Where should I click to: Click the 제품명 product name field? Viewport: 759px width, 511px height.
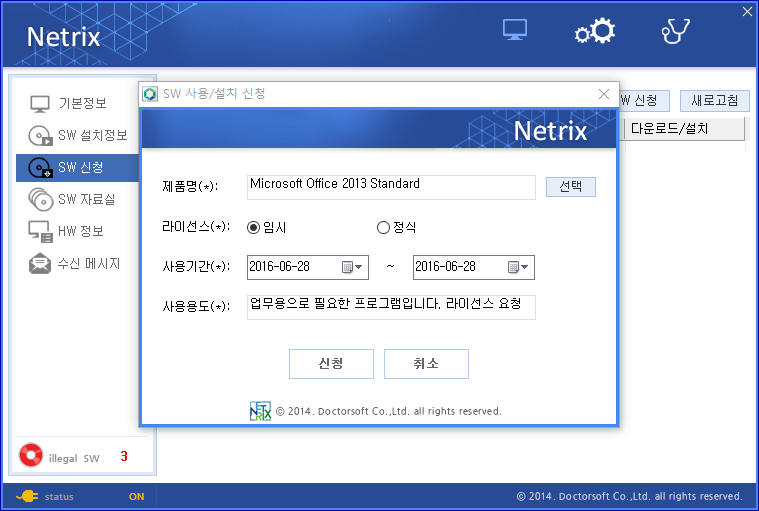(x=391, y=187)
